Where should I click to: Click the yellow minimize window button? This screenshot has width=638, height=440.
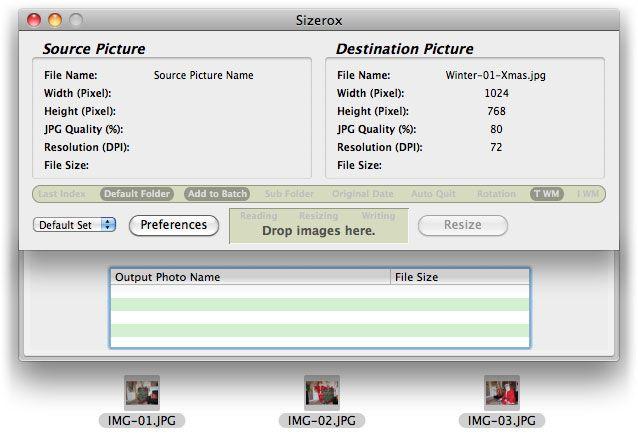[54, 20]
